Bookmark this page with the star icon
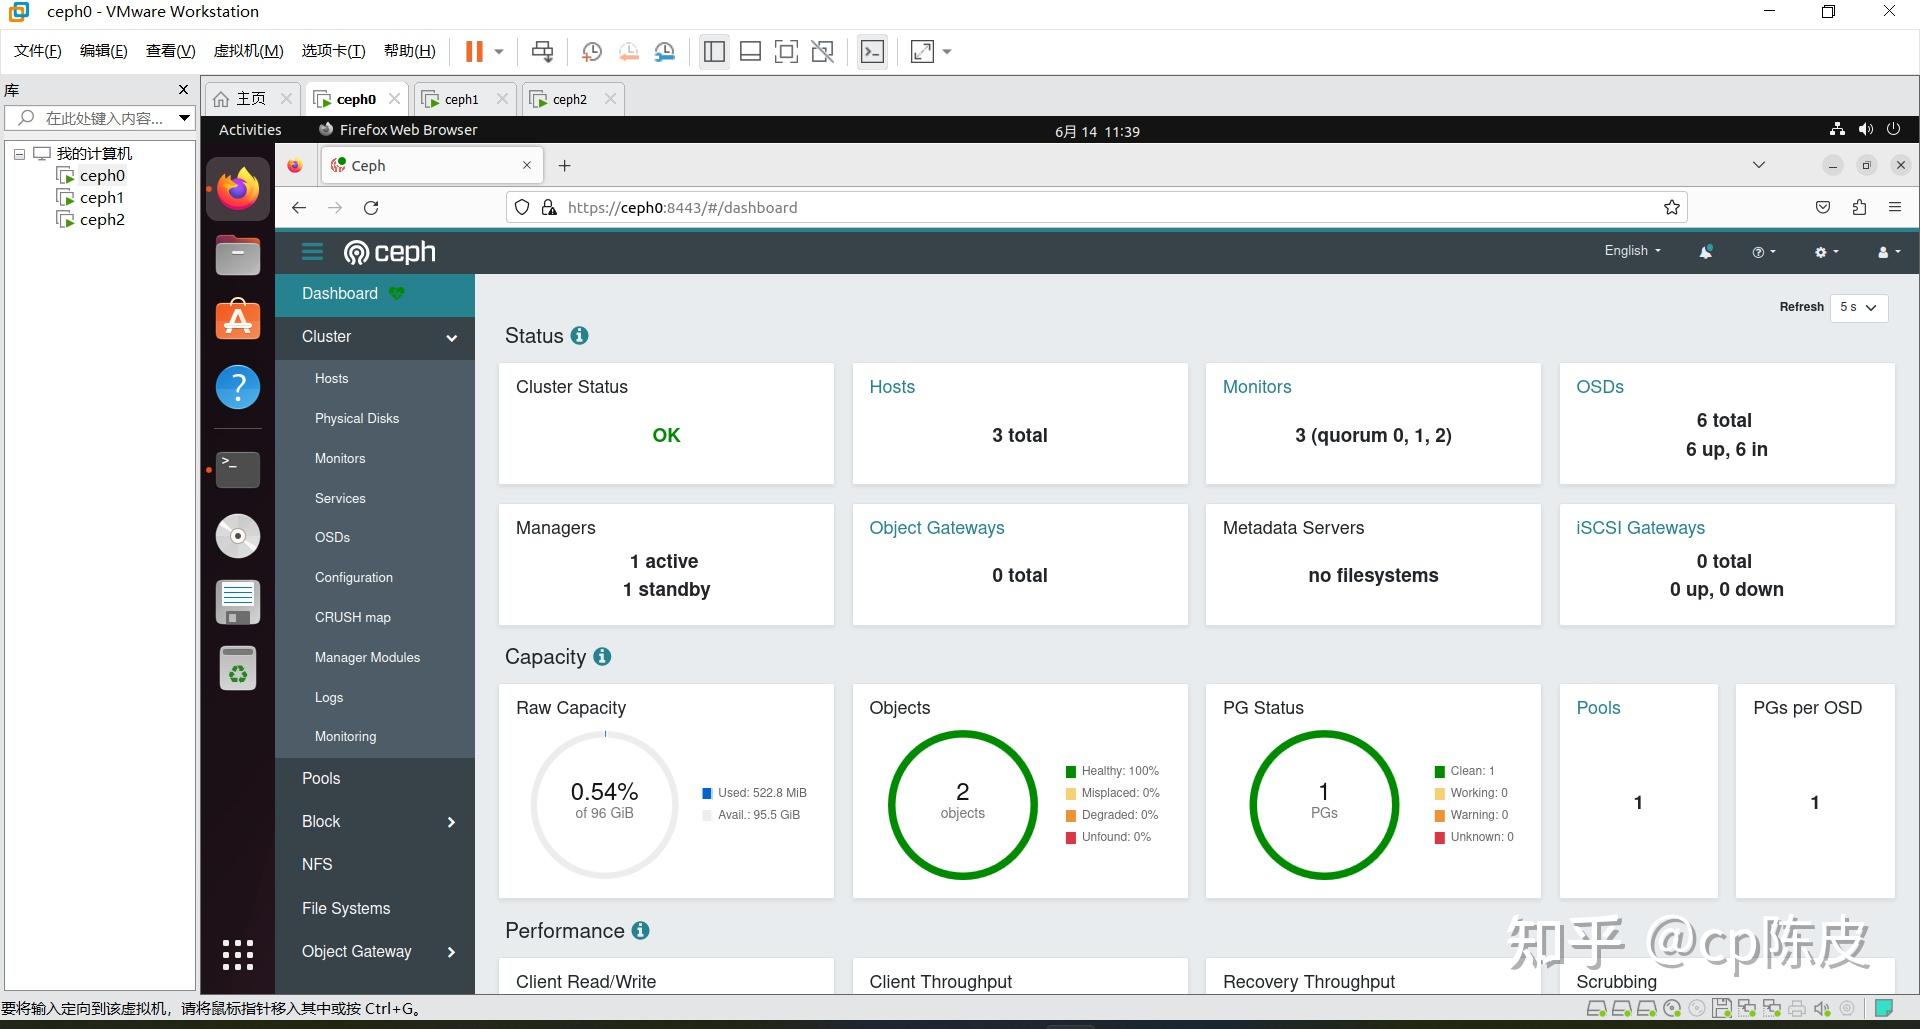The image size is (1920, 1029). [1671, 208]
